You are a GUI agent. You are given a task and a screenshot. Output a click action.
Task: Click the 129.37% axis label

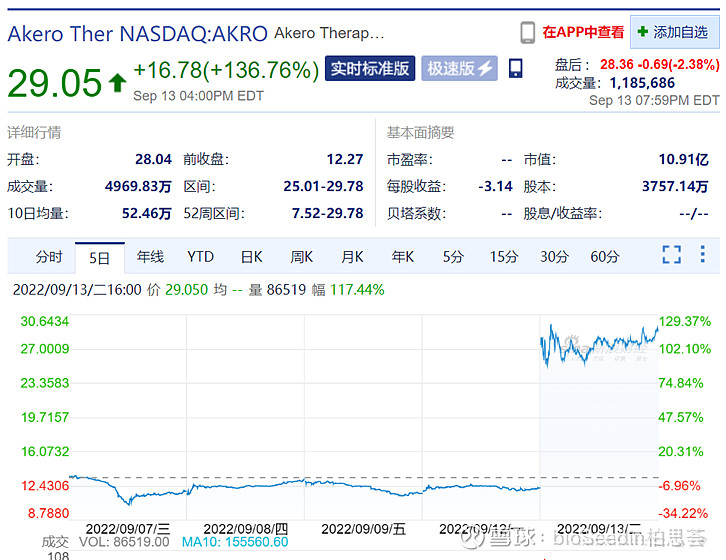tap(684, 321)
